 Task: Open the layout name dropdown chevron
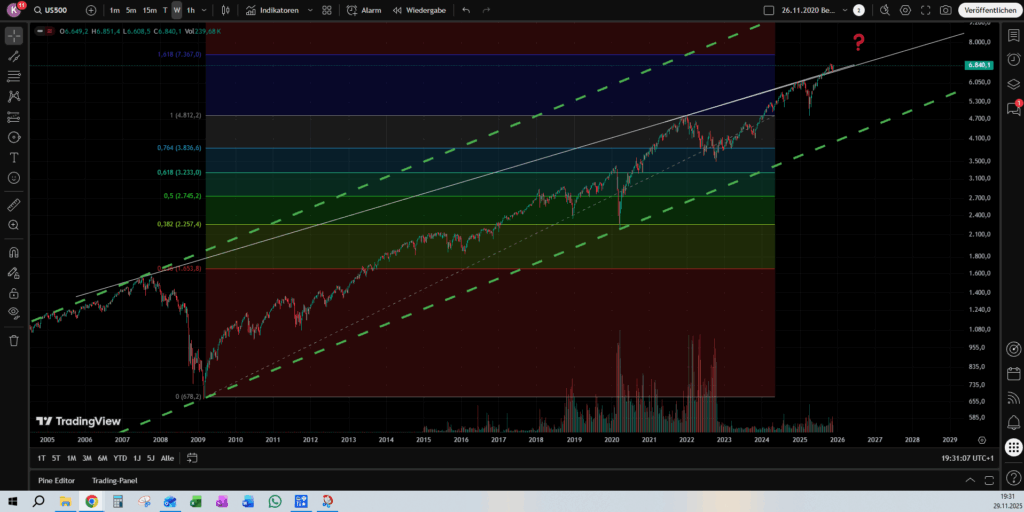[846, 10]
